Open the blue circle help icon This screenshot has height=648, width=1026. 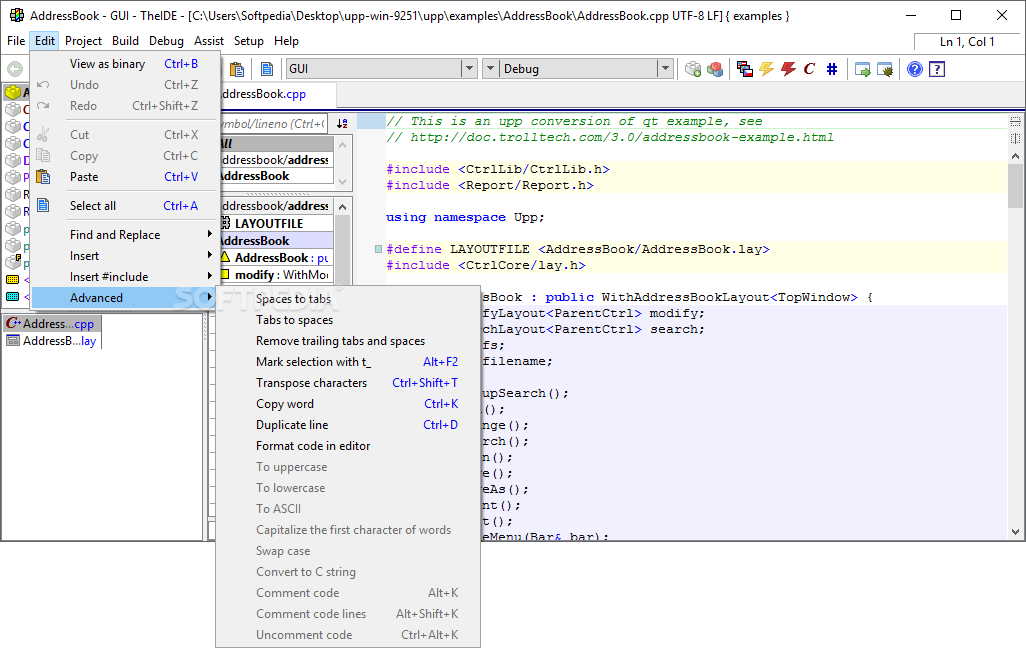(x=915, y=69)
